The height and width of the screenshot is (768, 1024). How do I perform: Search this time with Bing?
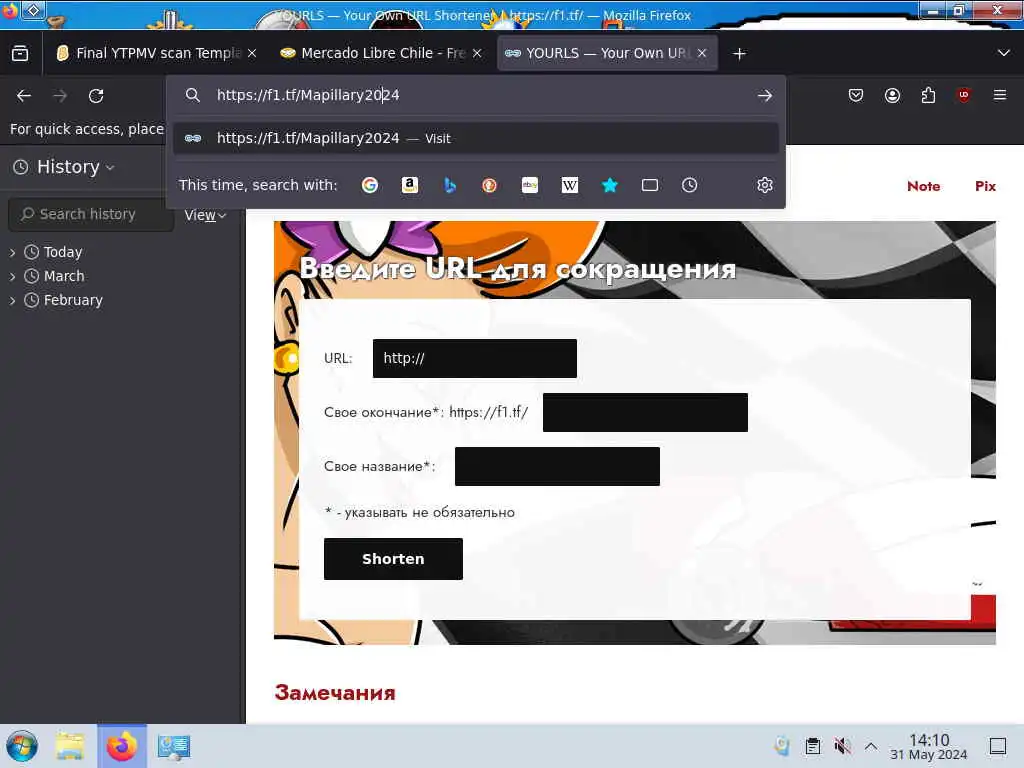[x=449, y=185]
